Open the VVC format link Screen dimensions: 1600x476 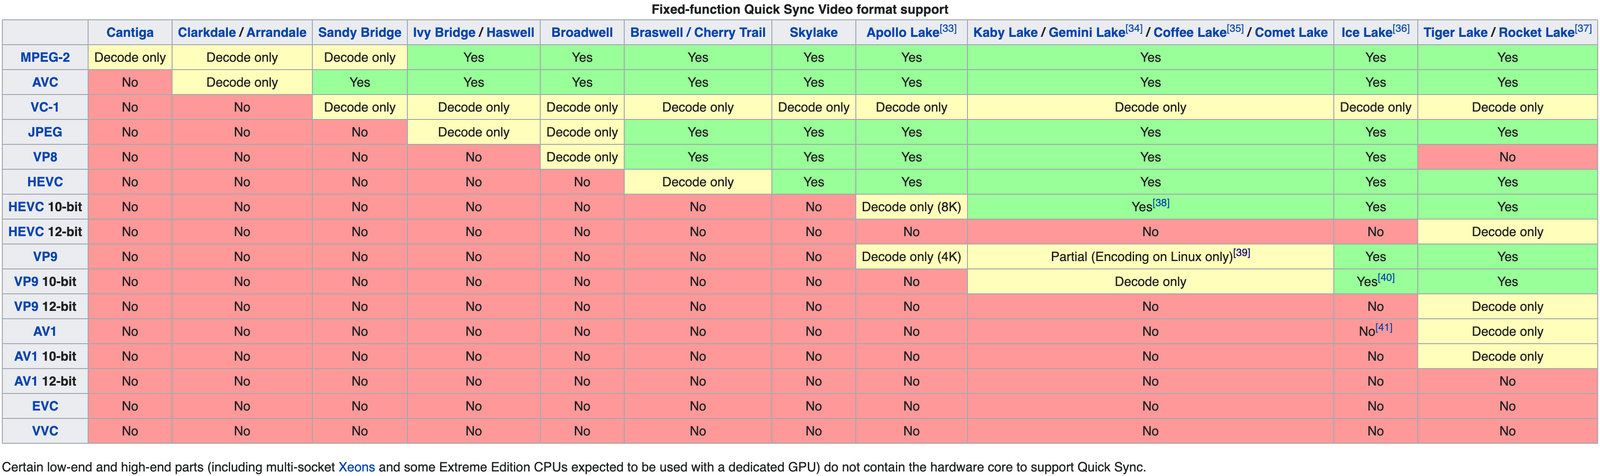(45, 432)
